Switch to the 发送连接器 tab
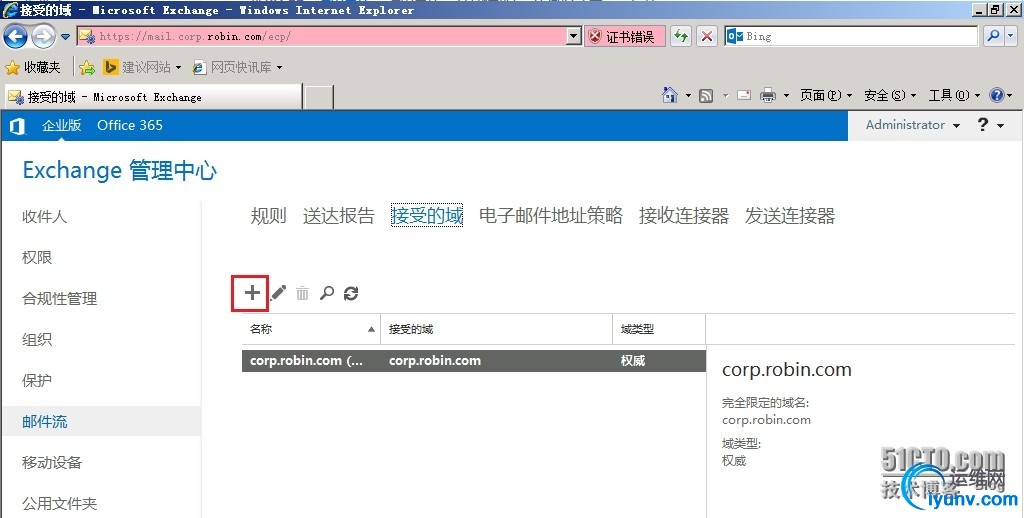This screenshot has height=518, width=1024. click(790, 216)
